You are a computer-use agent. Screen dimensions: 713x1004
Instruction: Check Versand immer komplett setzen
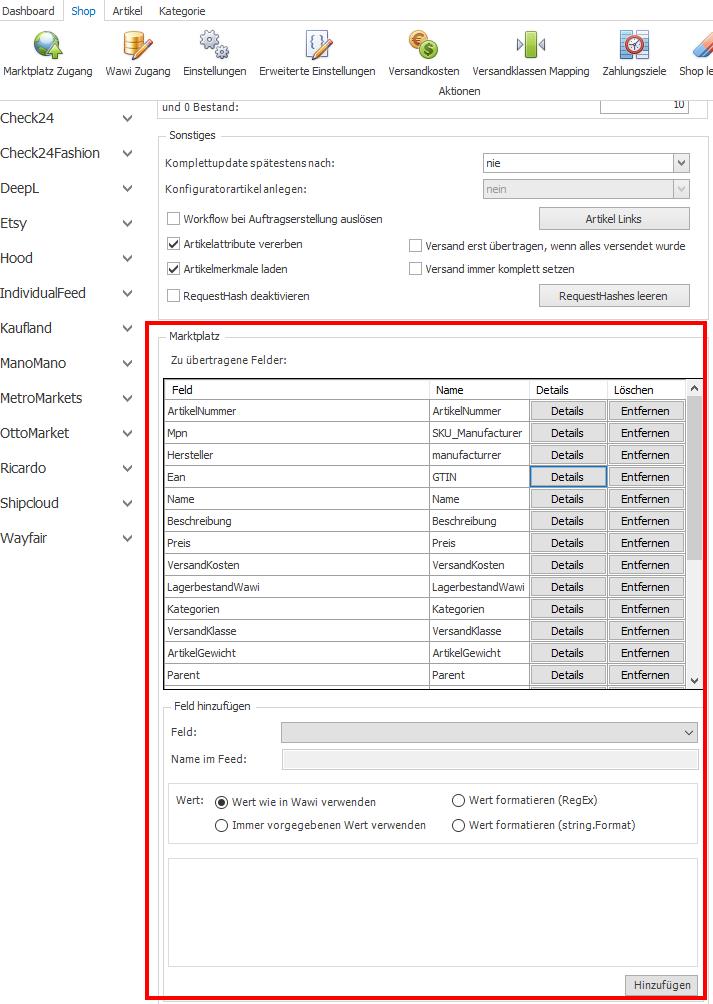click(415, 269)
